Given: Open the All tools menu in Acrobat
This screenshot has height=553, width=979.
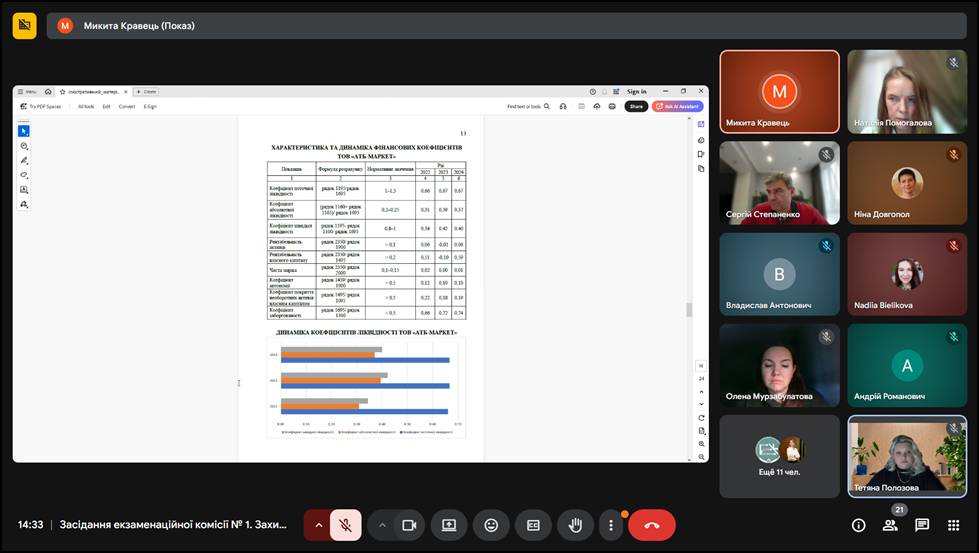Looking at the screenshot, I should [x=86, y=106].
